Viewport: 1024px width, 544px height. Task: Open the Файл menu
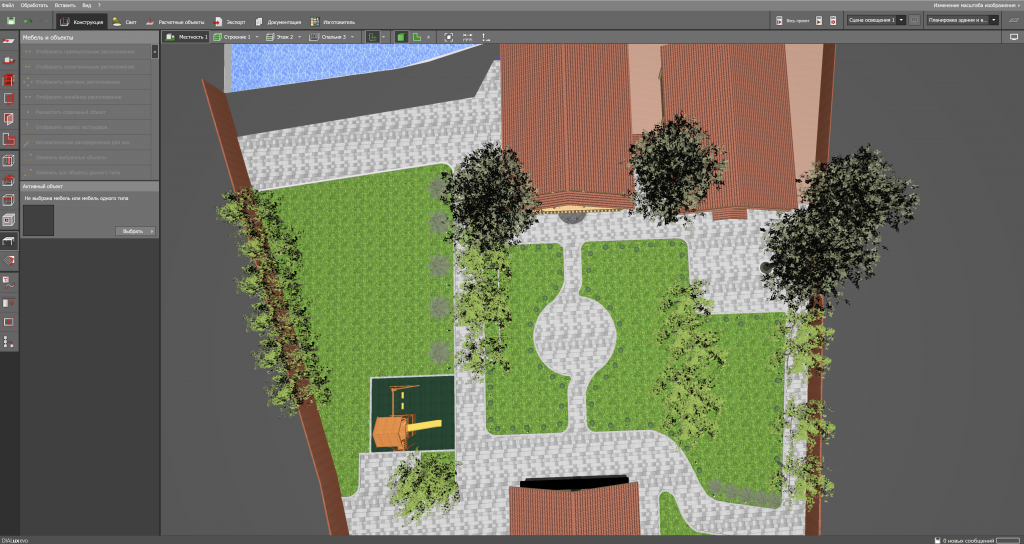[x=9, y=5]
